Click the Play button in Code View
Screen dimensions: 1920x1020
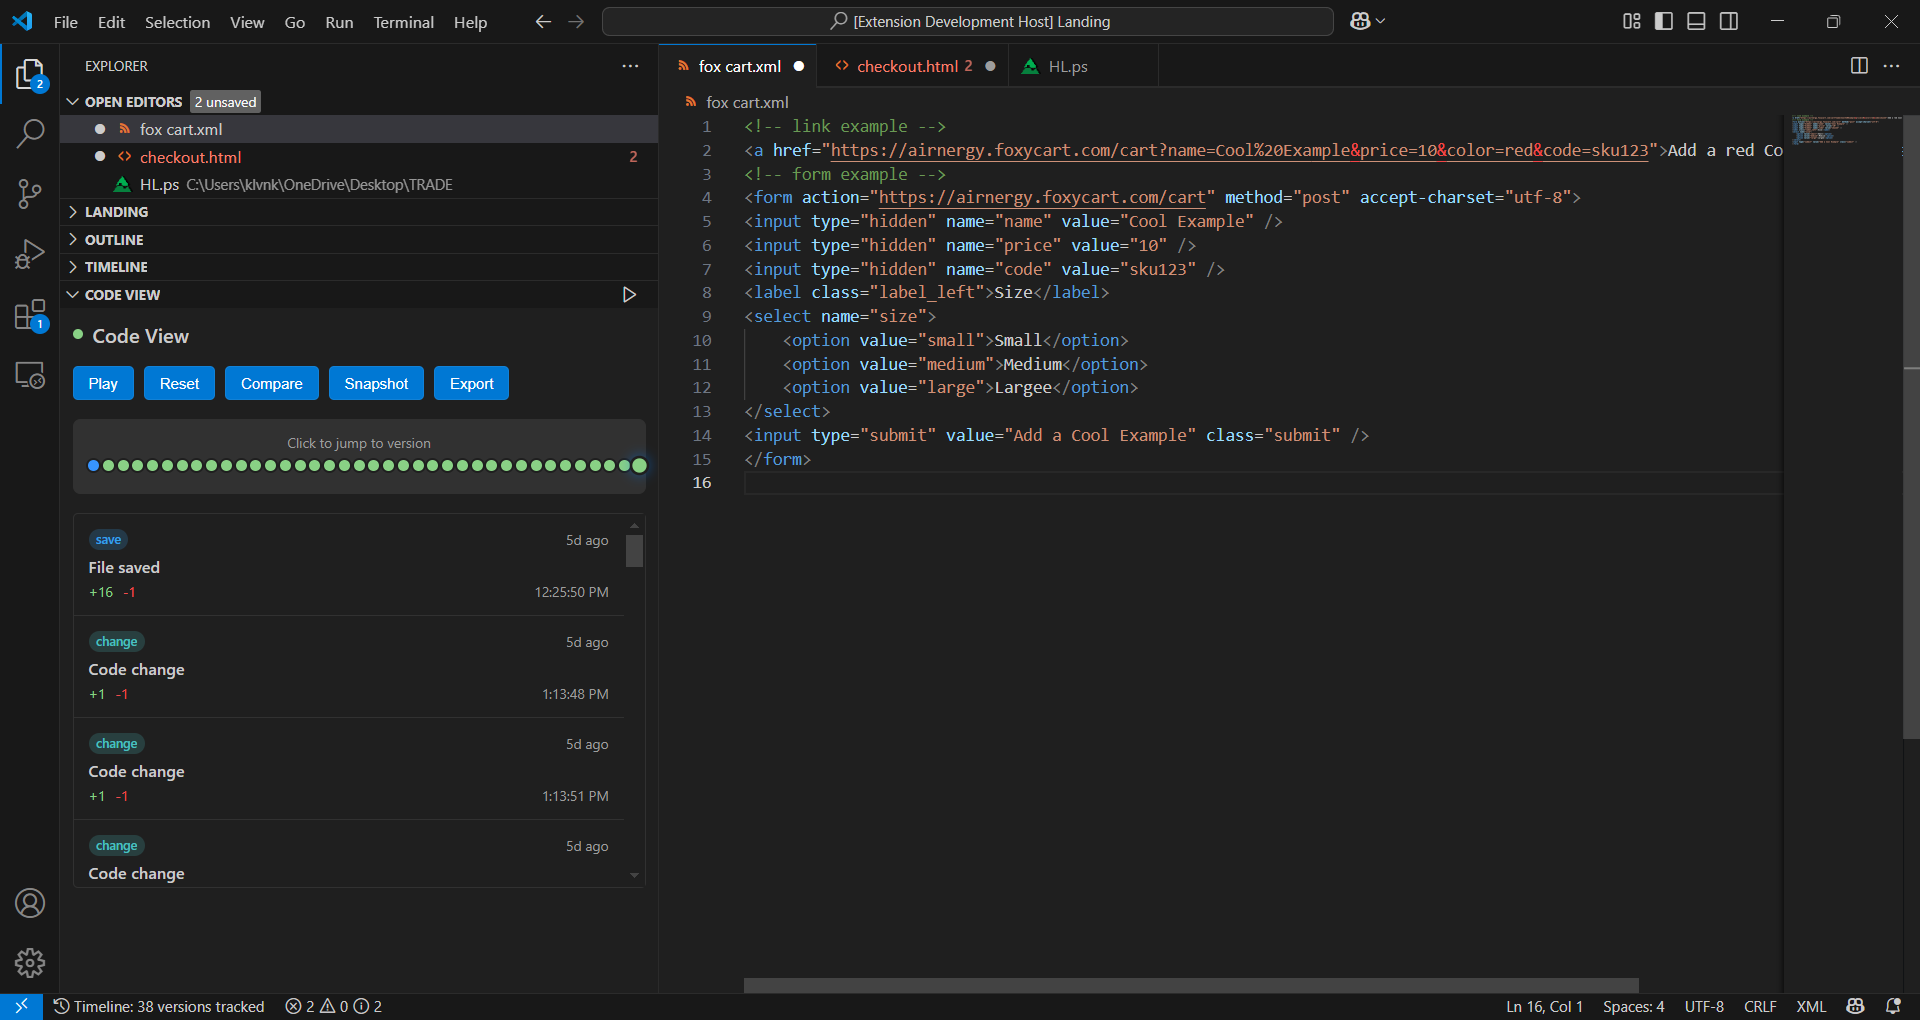tap(103, 383)
